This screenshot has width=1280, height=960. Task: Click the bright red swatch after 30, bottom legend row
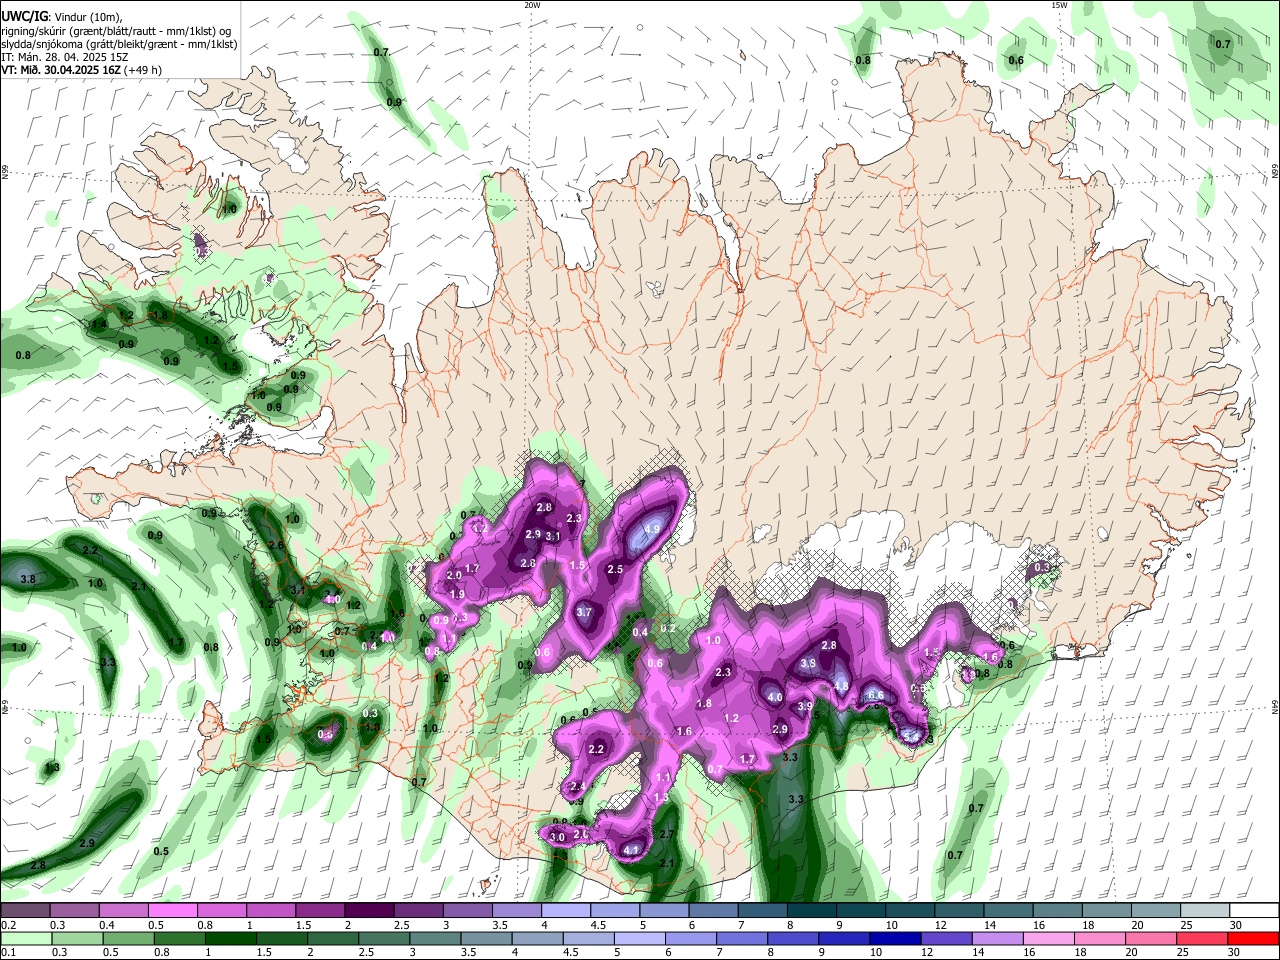[1252, 938]
